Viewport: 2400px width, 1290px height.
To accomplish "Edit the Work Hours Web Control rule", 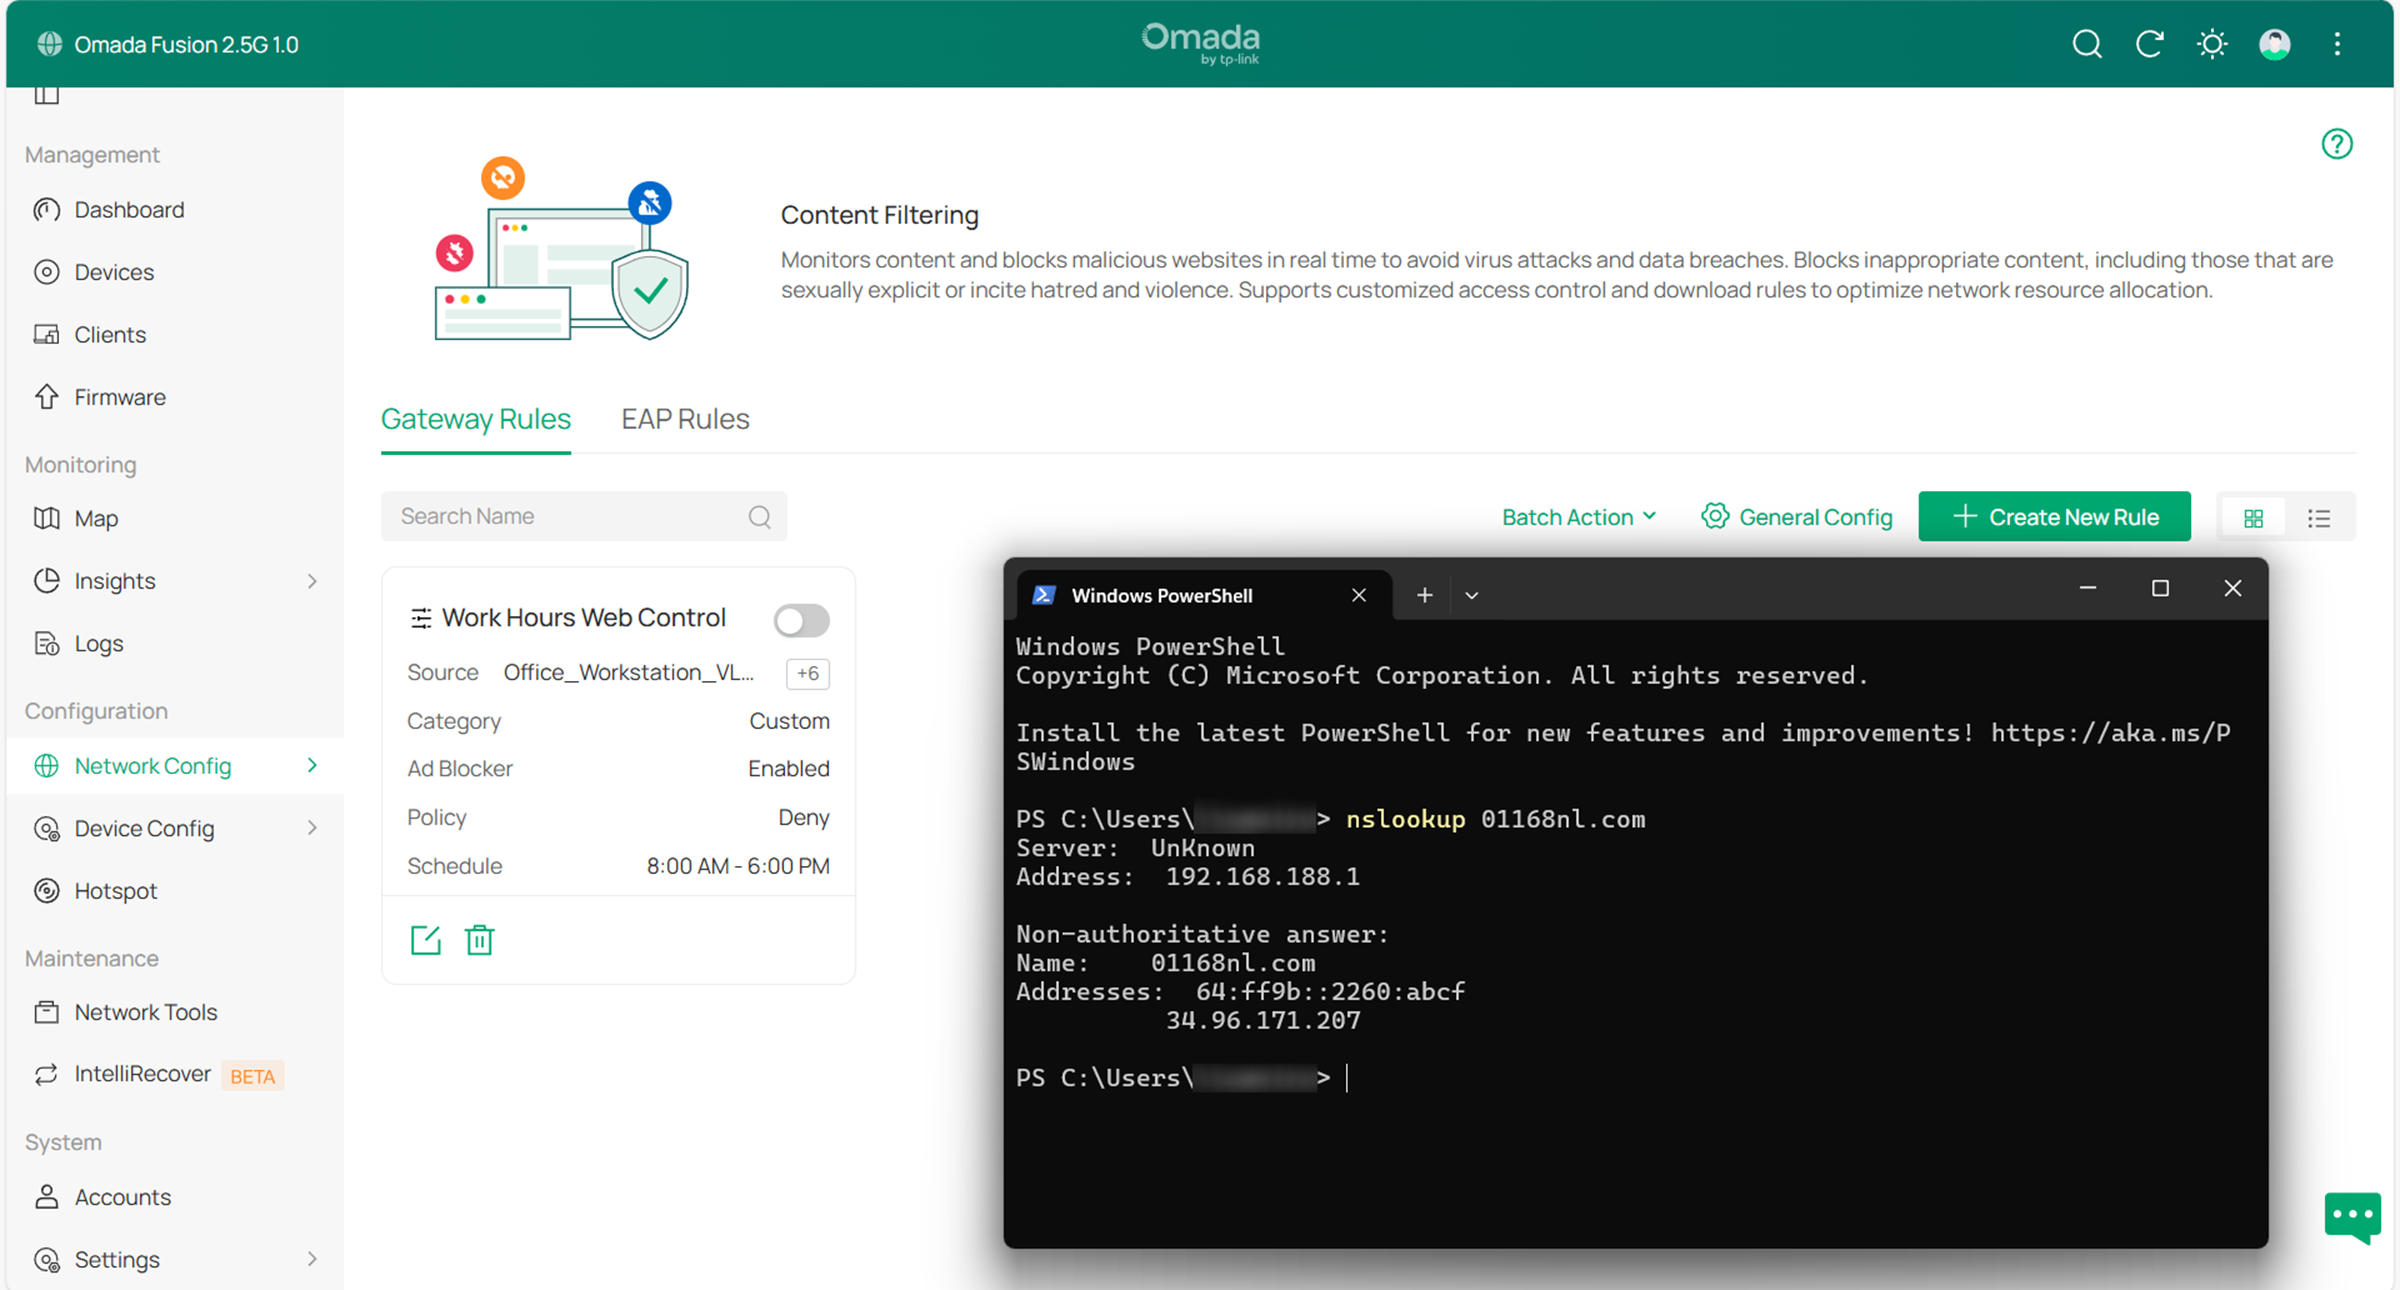I will 425,940.
